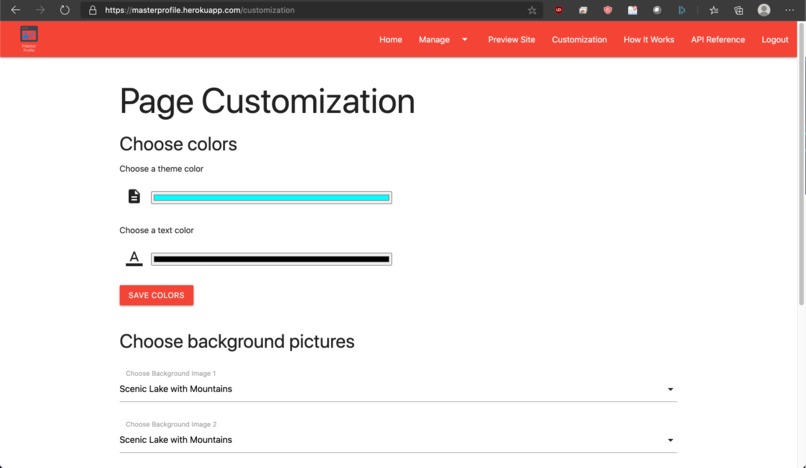Click the text color A icon

click(134, 258)
